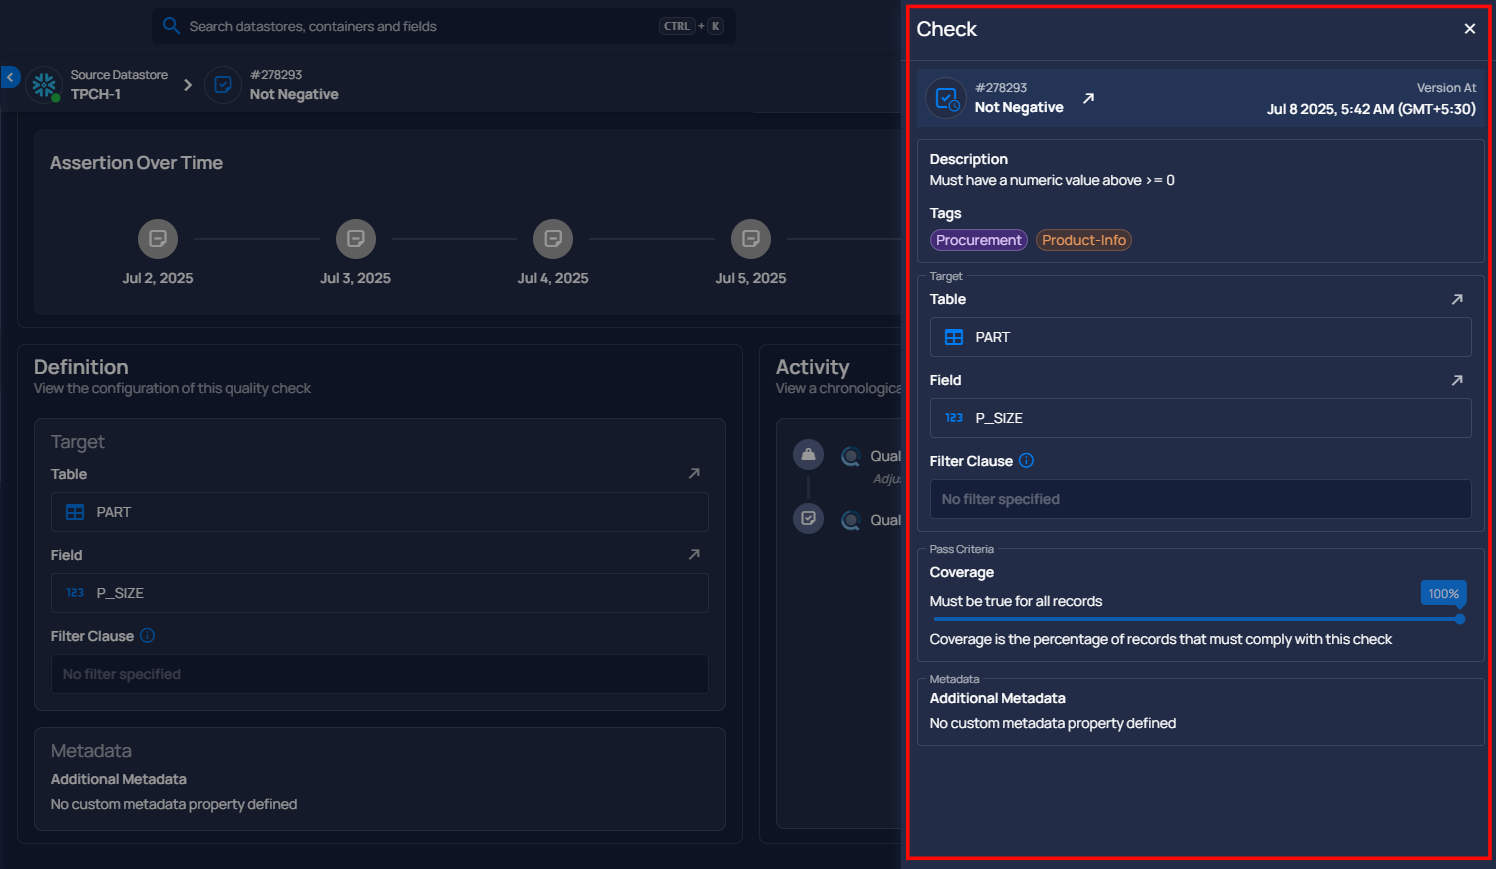Click the description 'Must have a numeric value above >= 0'
This screenshot has height=869, width=1496.
point(1052,180)
